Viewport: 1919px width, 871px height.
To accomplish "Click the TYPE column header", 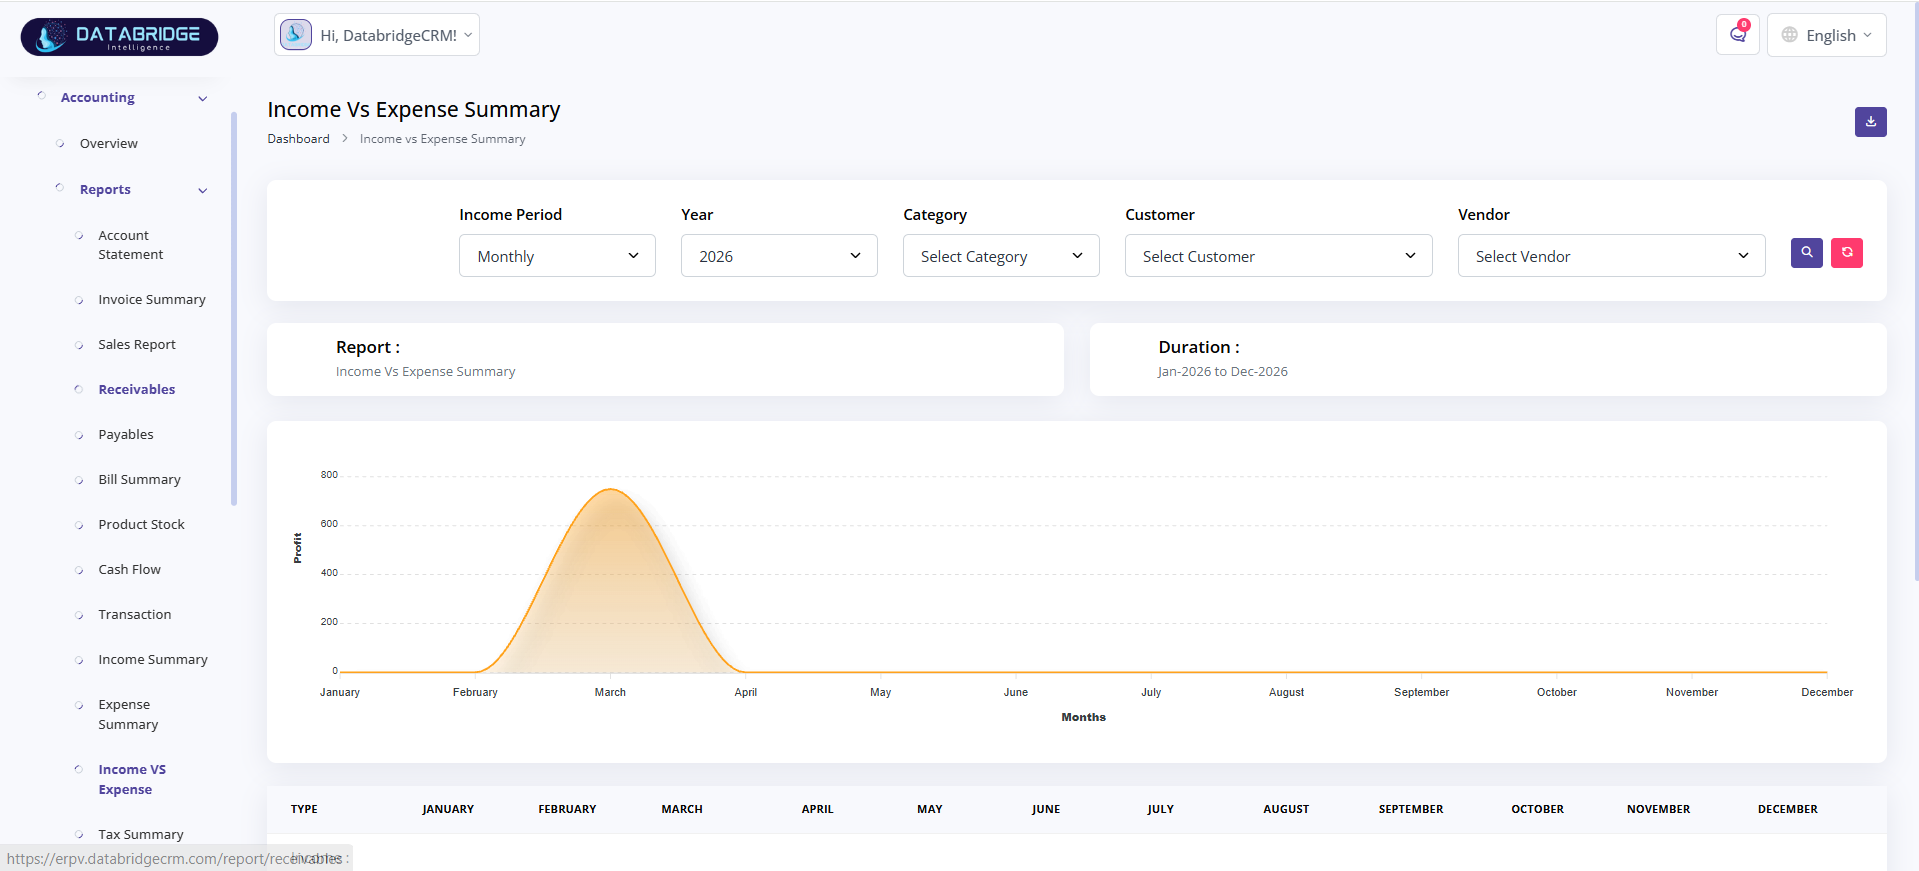I will [x=304, y=810].
